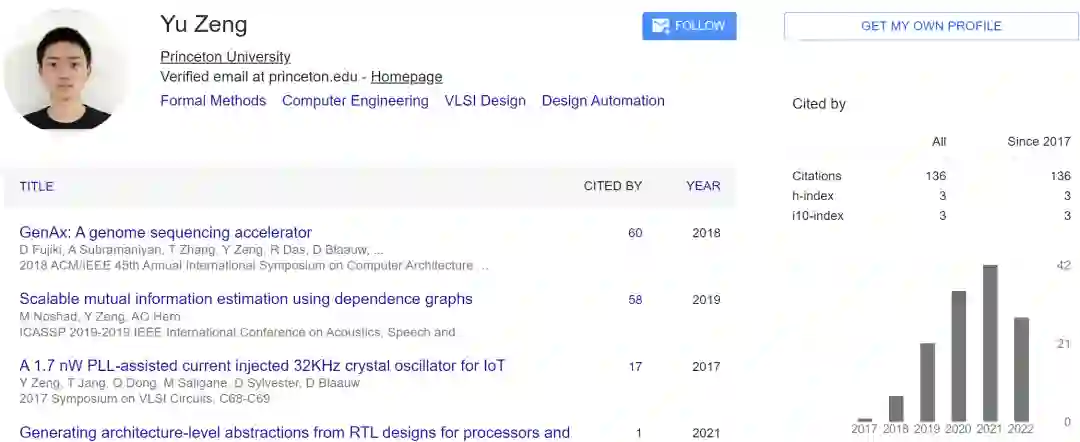Select the Computer Engineering interest tag
The height and width of the screenshot is (442, 1080).
point(355,101)
